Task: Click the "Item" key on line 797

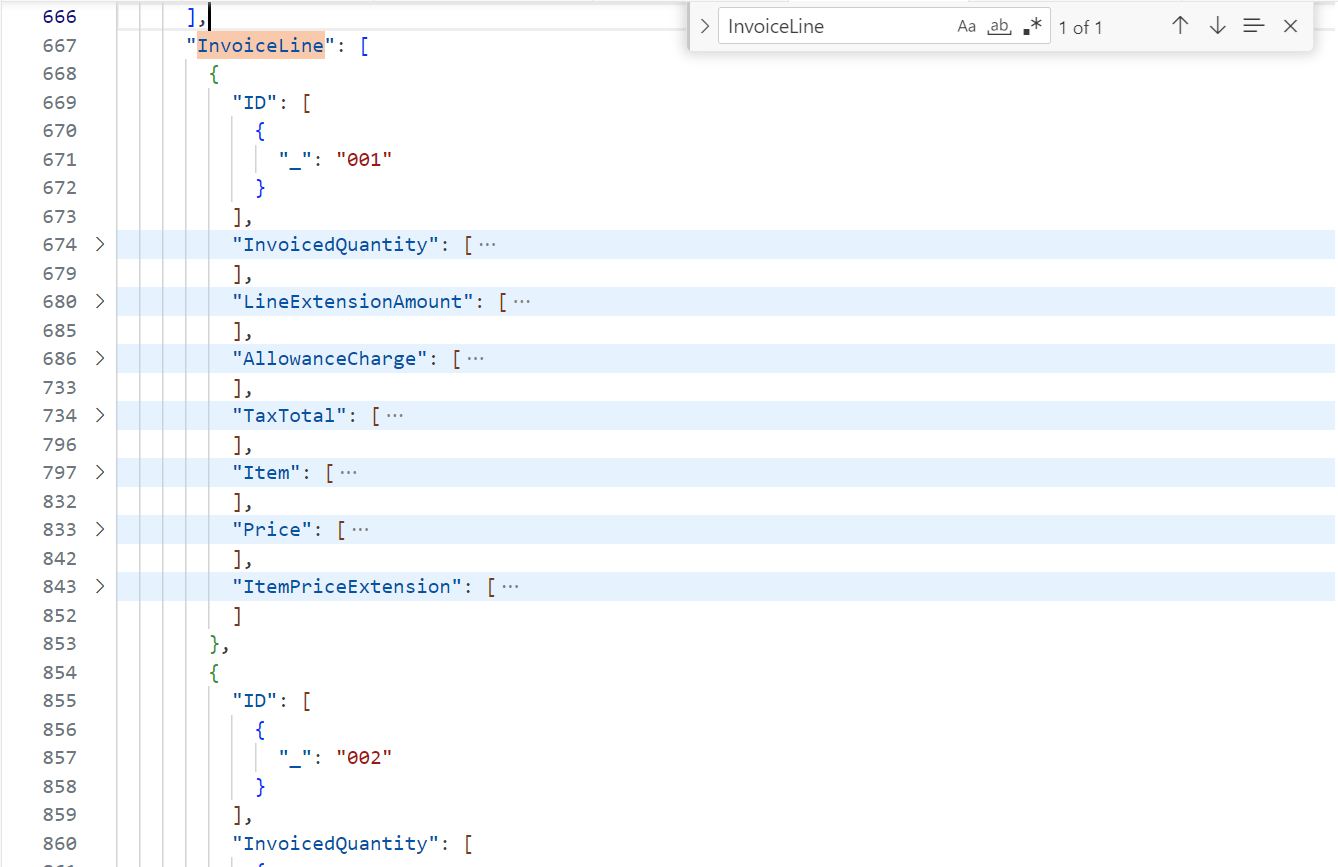Action: click(x=267, y=472)
